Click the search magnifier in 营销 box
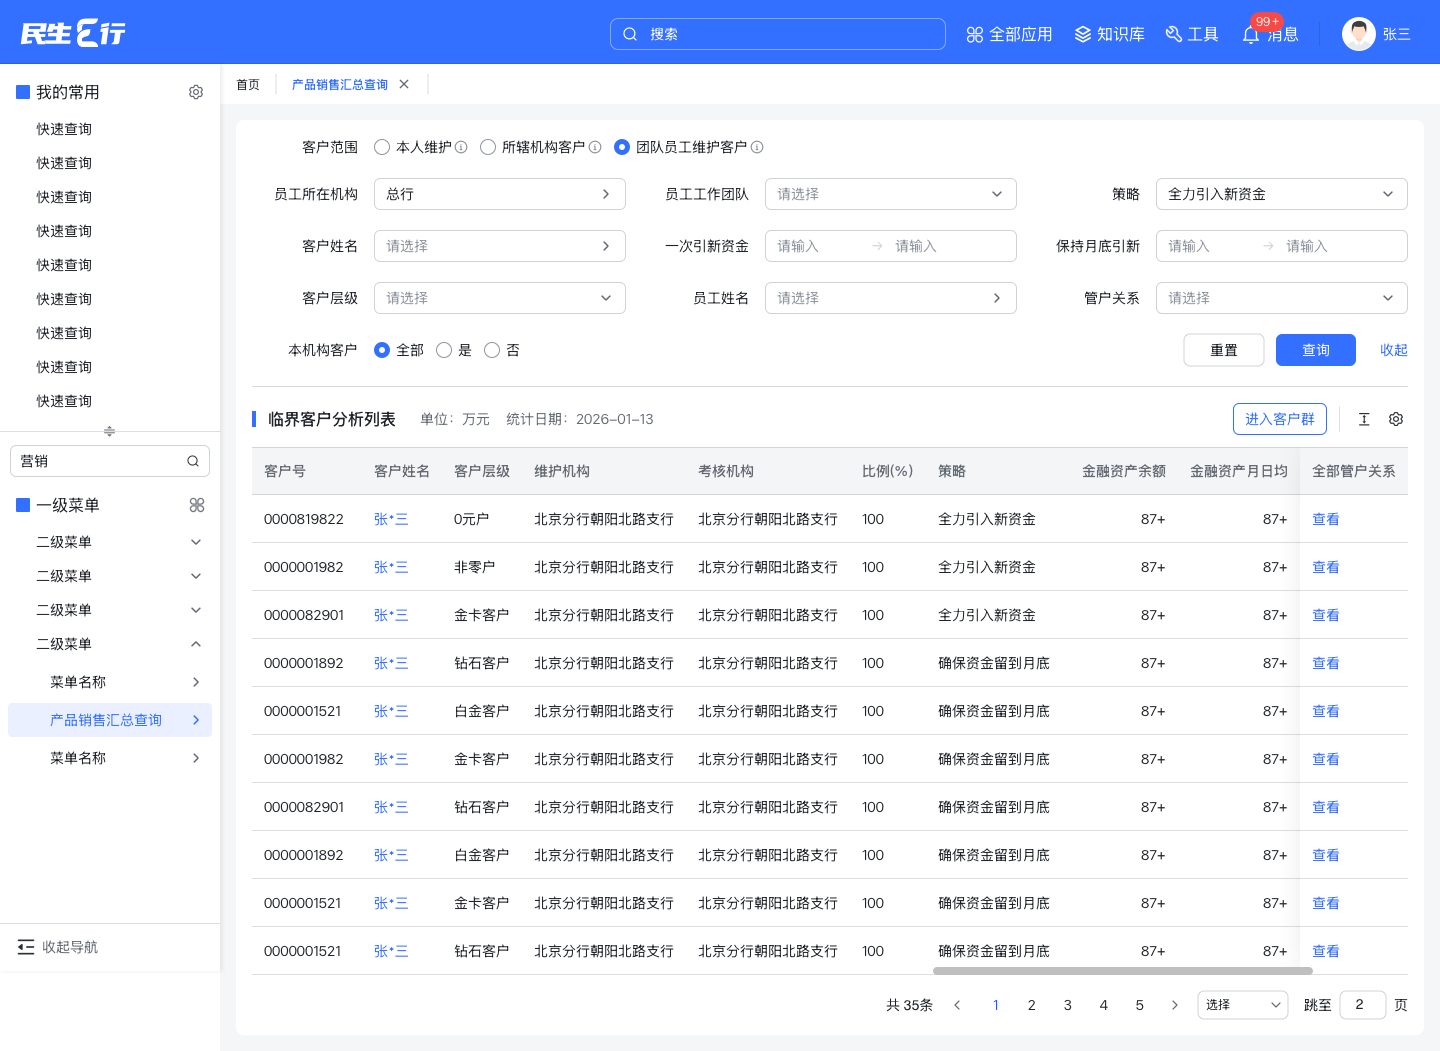 193,461
